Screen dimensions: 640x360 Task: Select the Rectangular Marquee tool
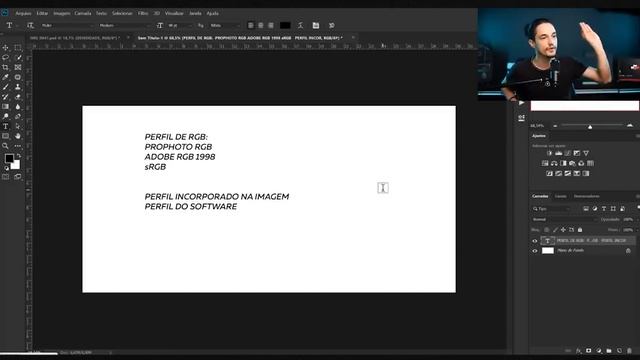tap(18, 48)
